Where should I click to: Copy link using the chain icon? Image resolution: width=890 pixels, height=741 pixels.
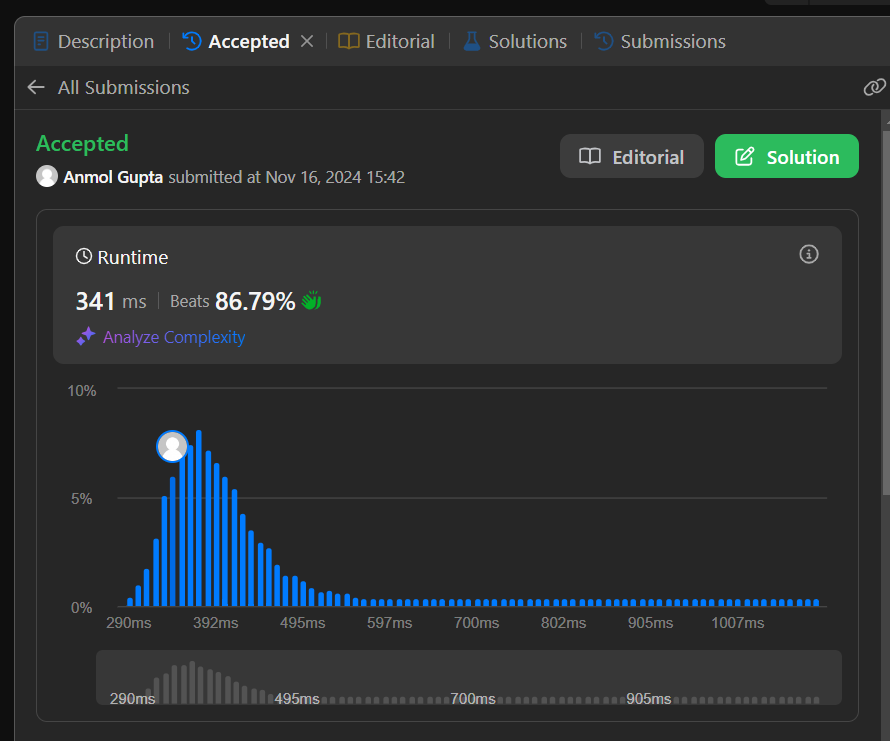click(874, 87)
